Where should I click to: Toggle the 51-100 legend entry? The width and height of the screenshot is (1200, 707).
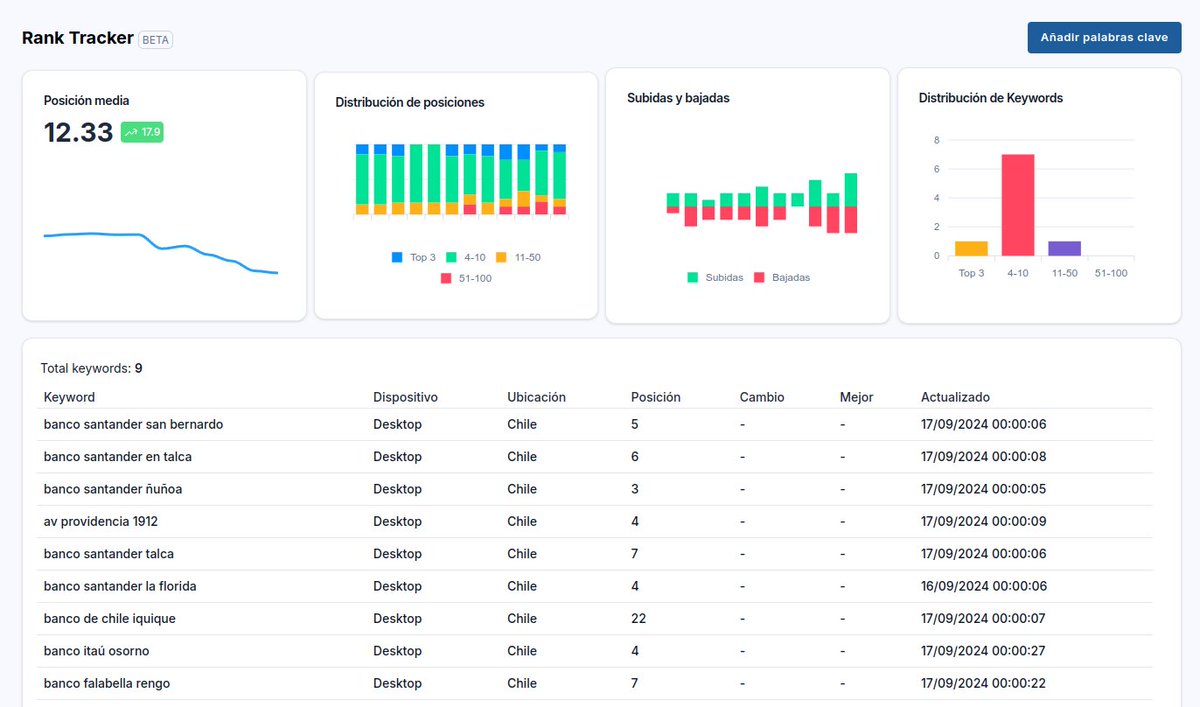[x=466, y=278]
